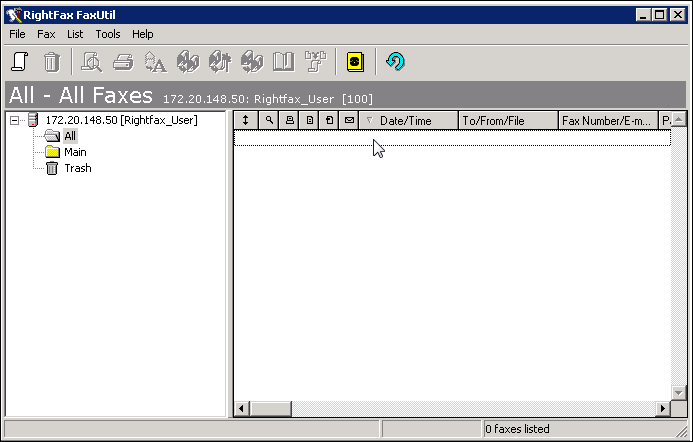693x442 pixels.
Task: Close the RightFax FaxUtil window
Action: tap(677, 15)
